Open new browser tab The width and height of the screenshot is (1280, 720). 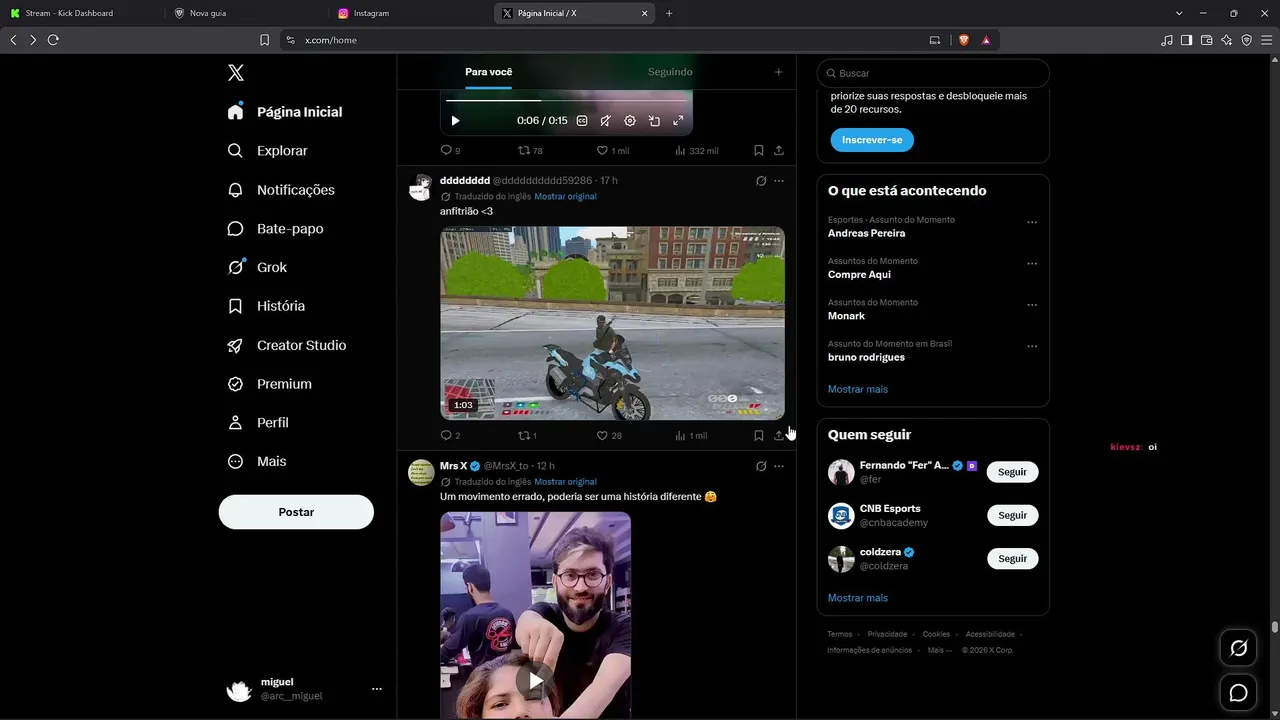coord(669,13)
